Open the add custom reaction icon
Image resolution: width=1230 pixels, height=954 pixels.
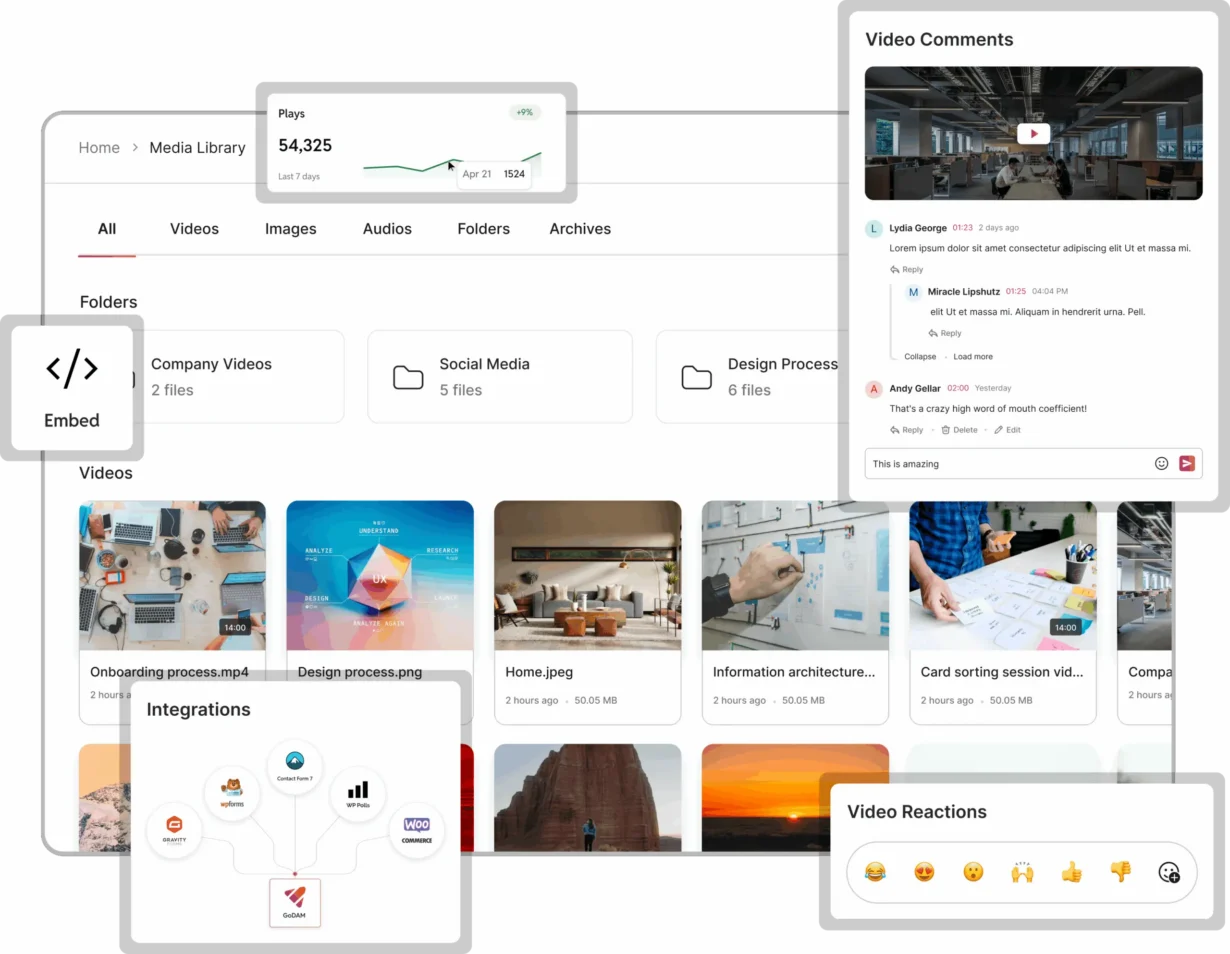(x=1169, y=872)
